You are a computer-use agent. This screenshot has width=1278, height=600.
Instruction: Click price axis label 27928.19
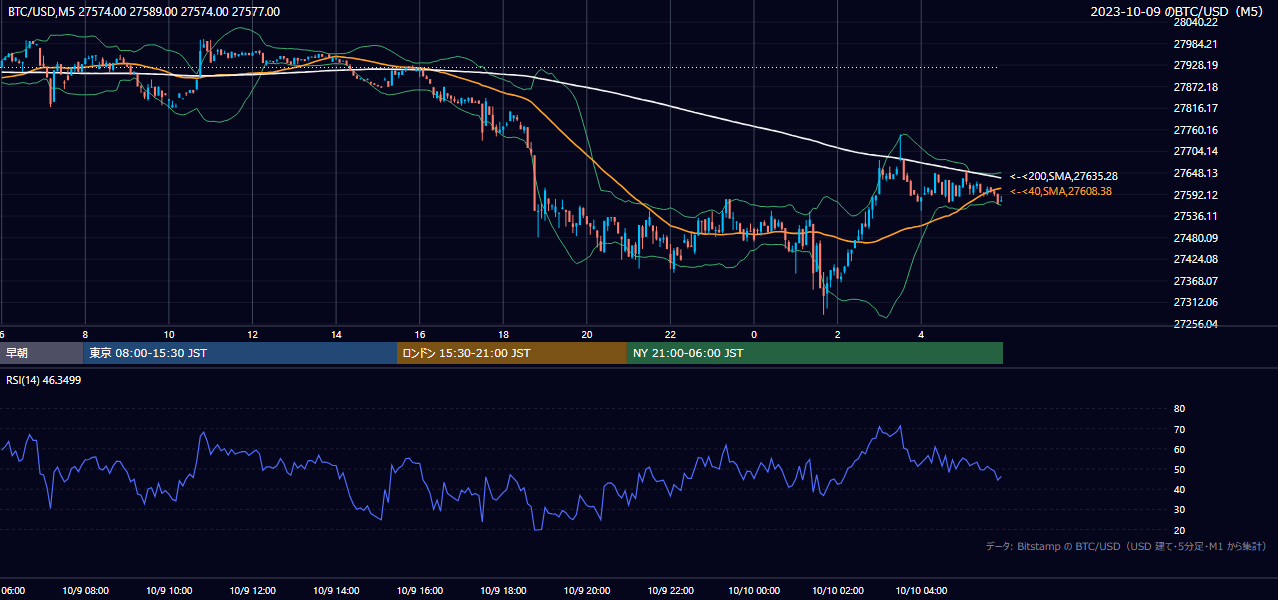pos(1195,65)
